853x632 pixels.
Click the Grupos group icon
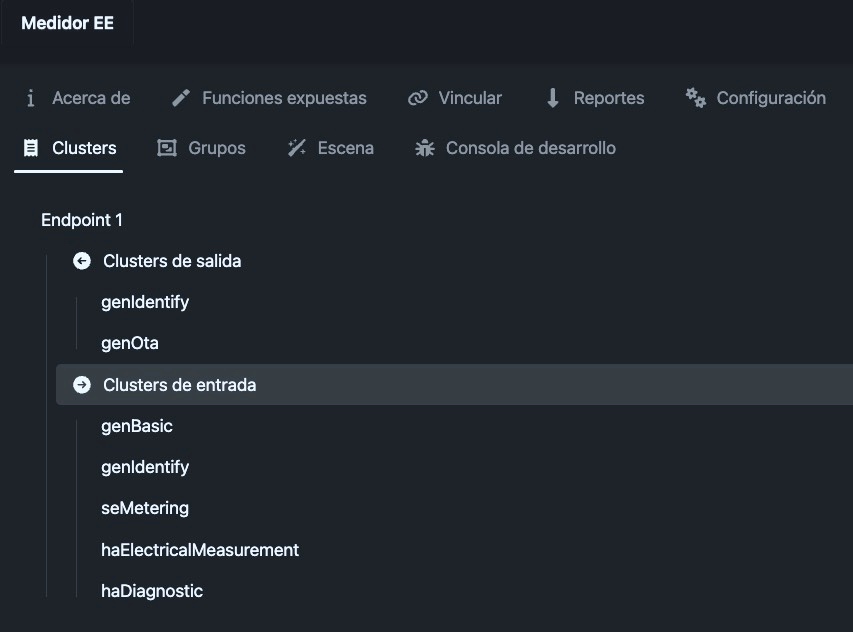pyautogui.click(x=167, y=148)
